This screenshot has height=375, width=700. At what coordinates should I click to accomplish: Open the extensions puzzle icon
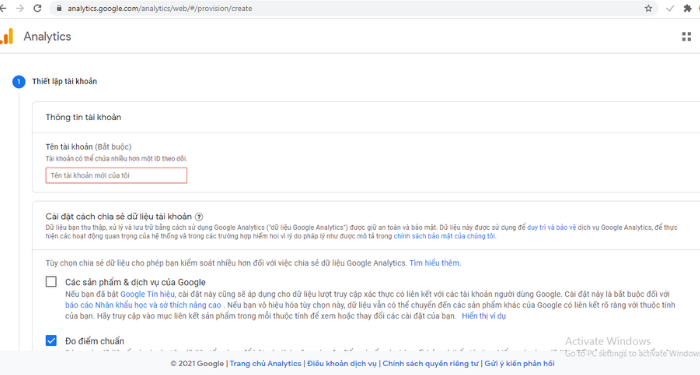click(688, 8)
